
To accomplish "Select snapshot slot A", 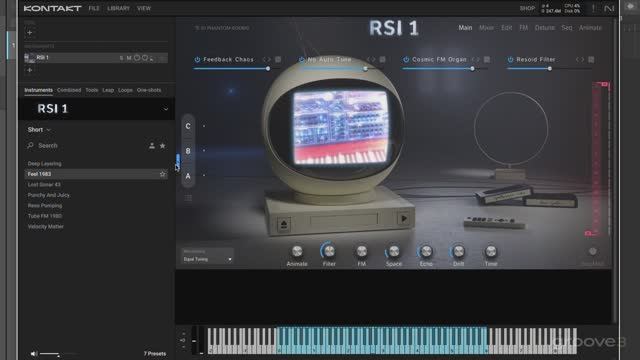I will pos(188,176).
